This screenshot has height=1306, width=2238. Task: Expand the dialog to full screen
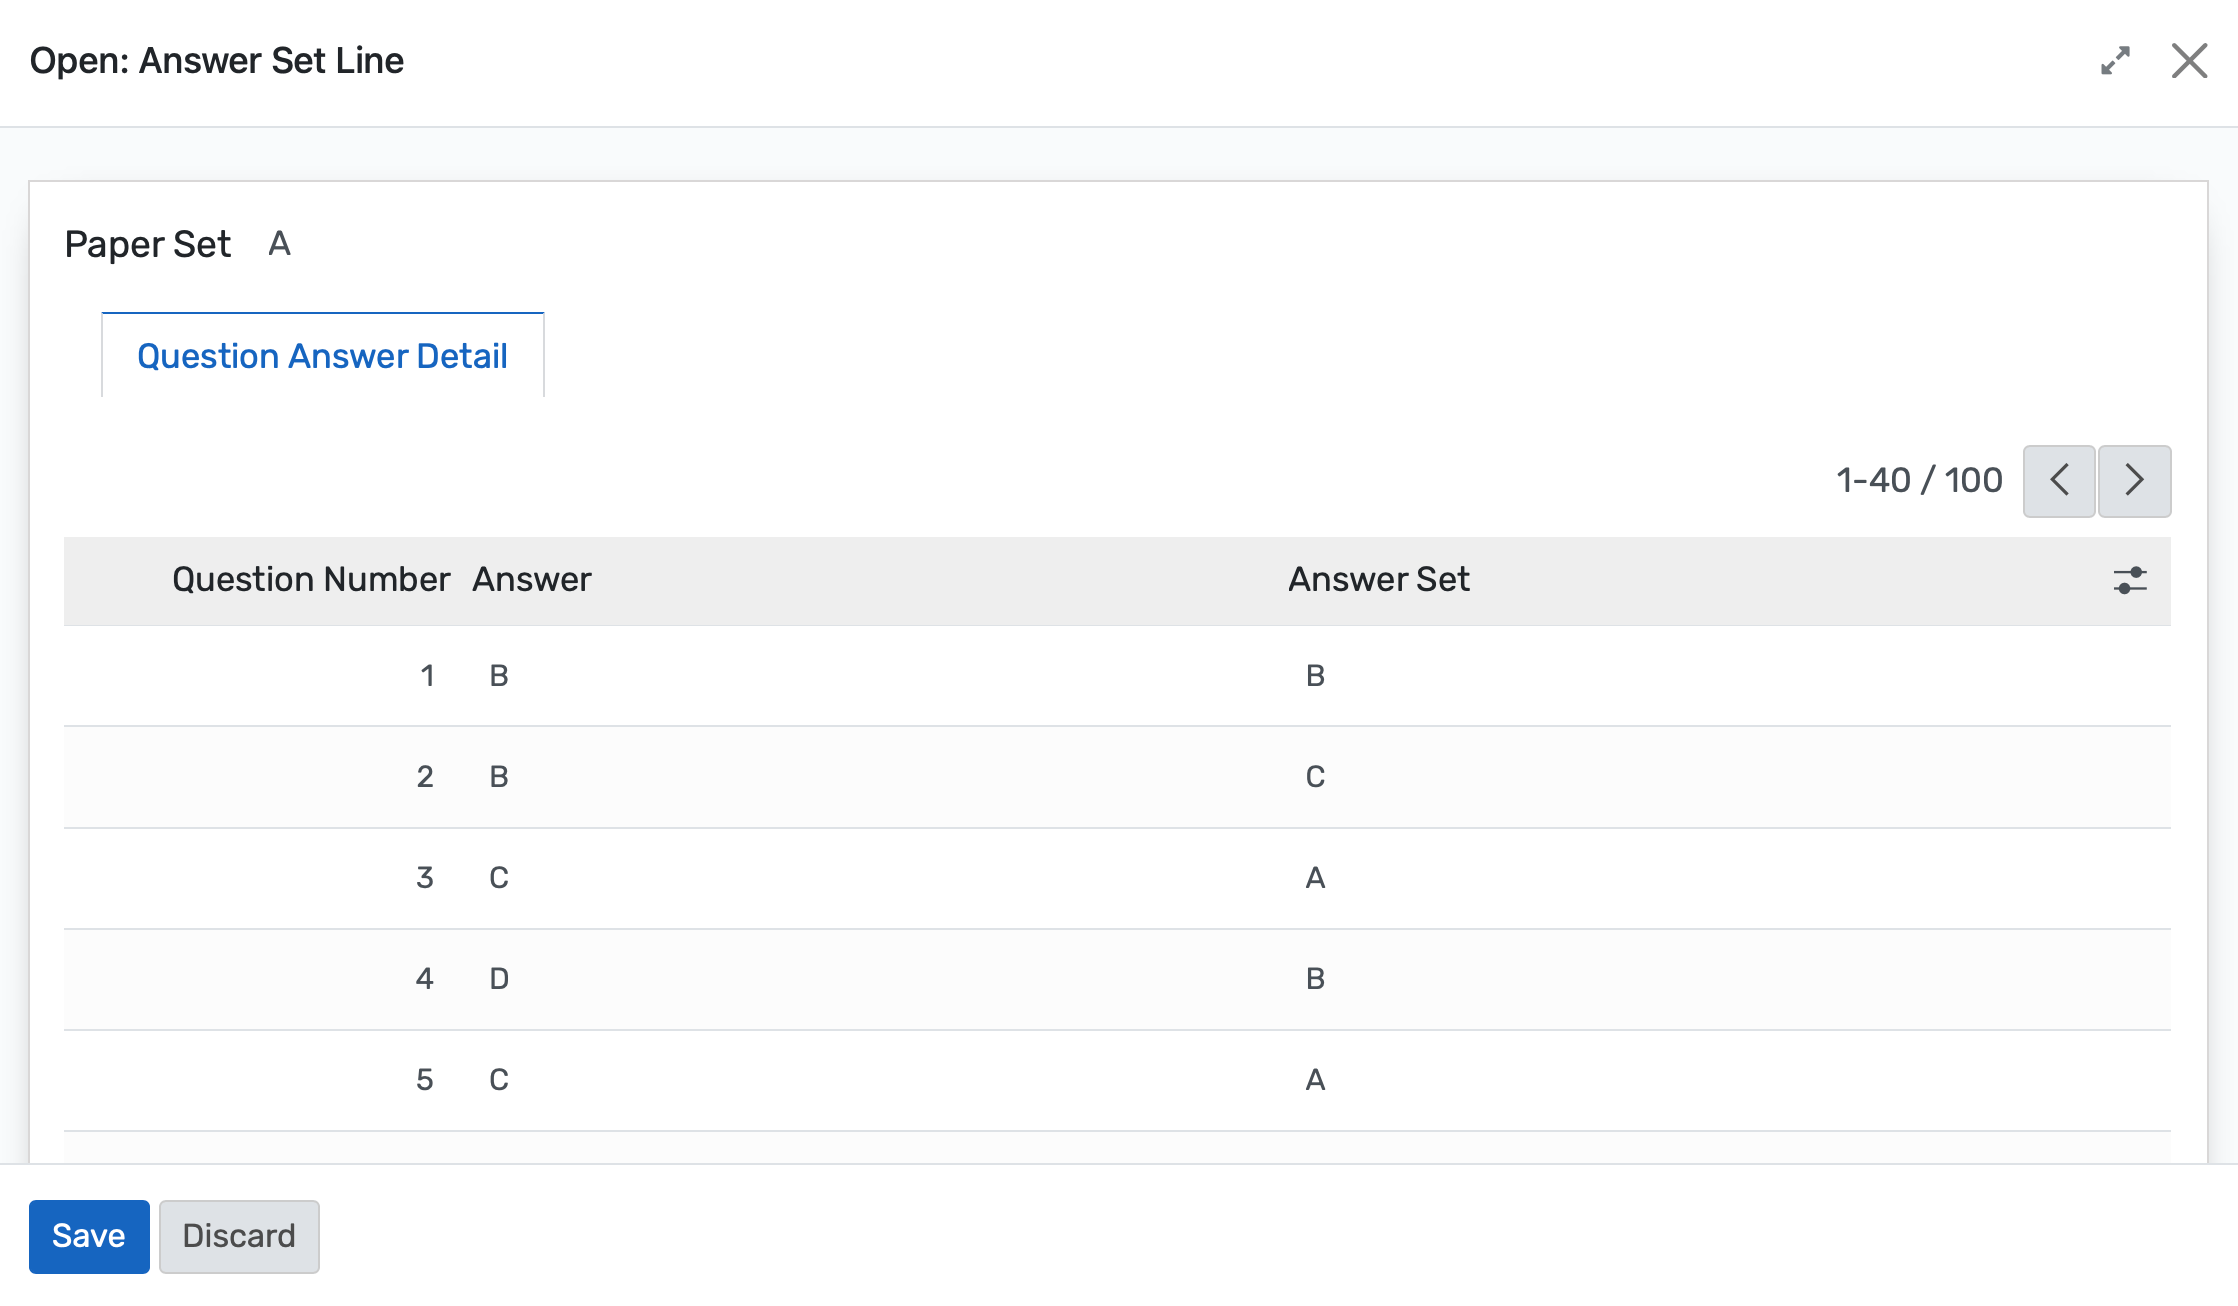click(2116, 62)
